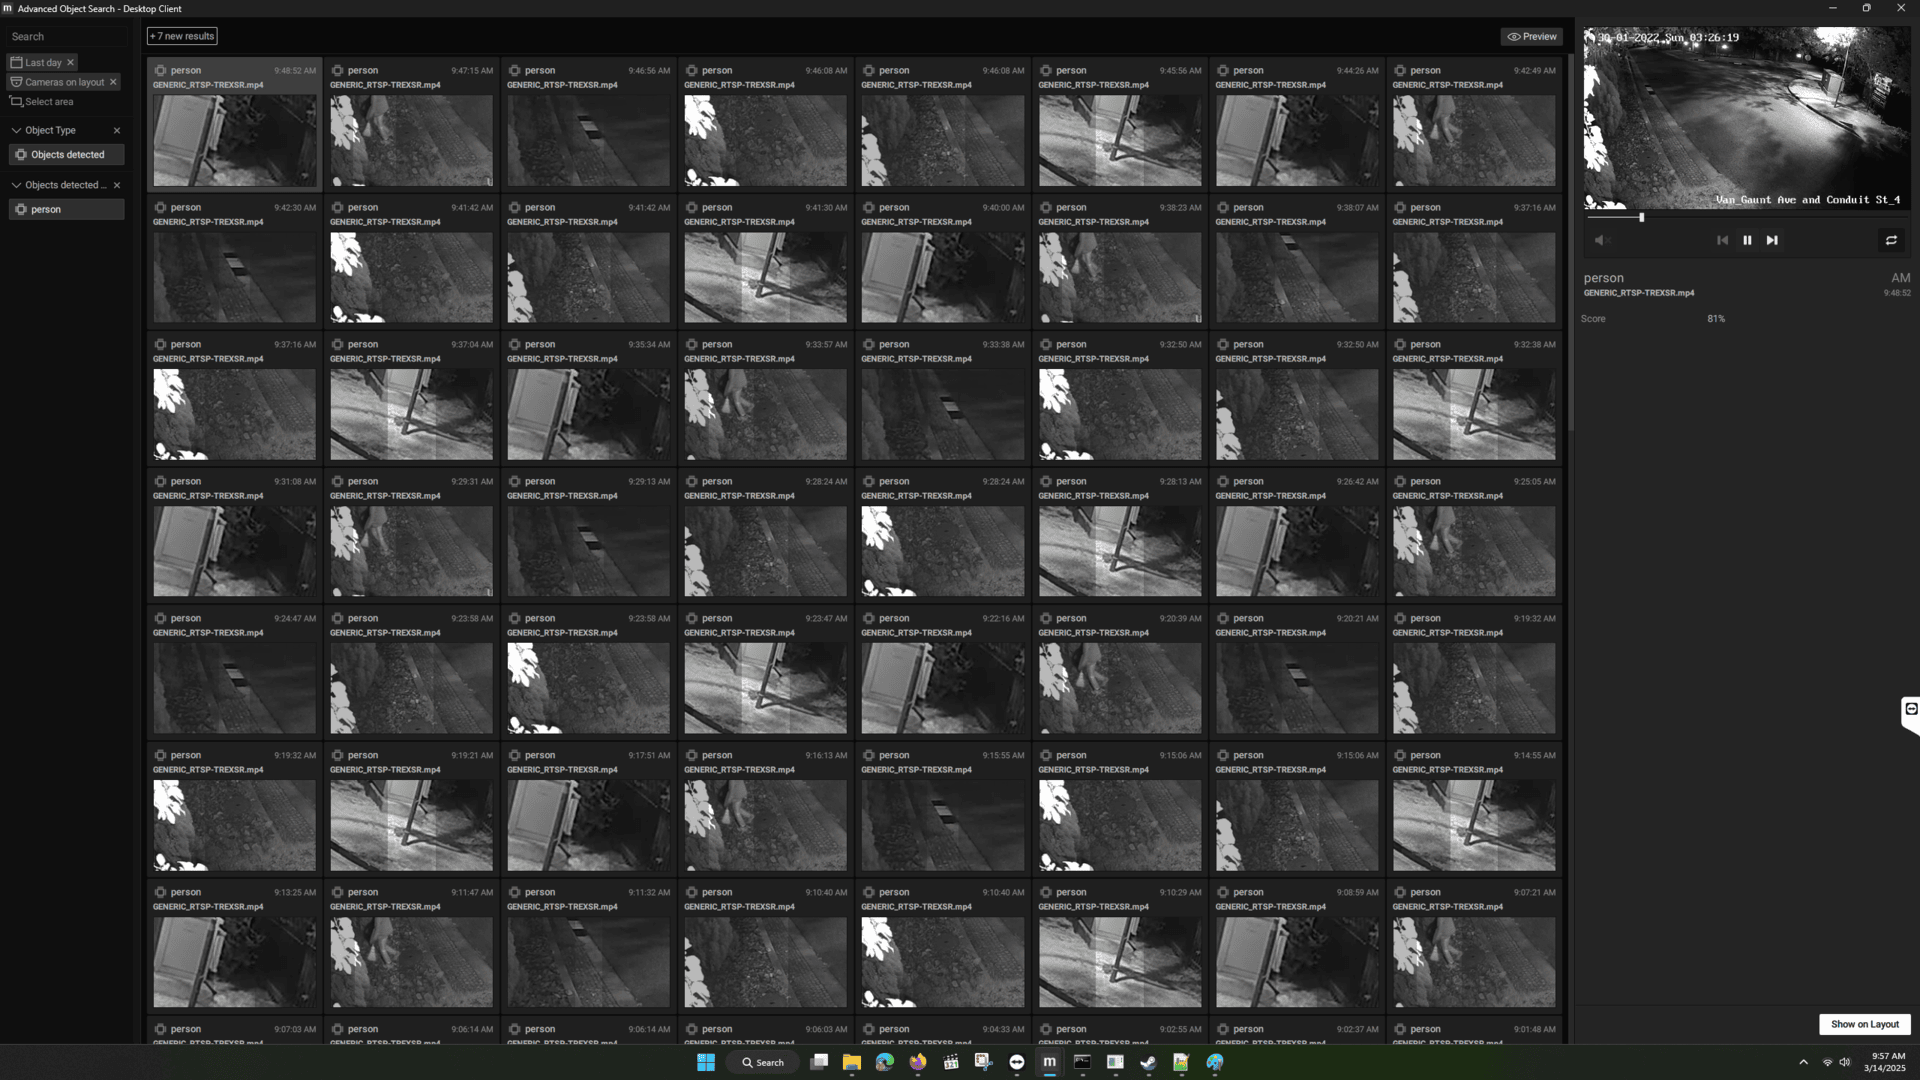
Task: Toggle the Preview eye button
Action: click(1532, 36)
